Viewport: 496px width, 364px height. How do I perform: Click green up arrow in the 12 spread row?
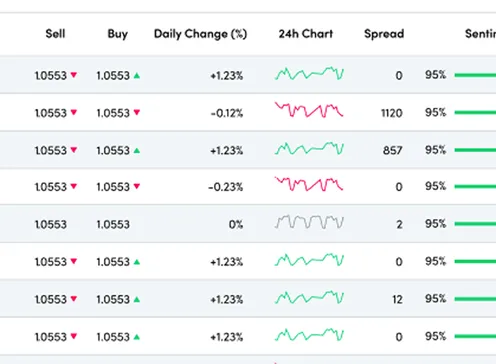(137, 299)
